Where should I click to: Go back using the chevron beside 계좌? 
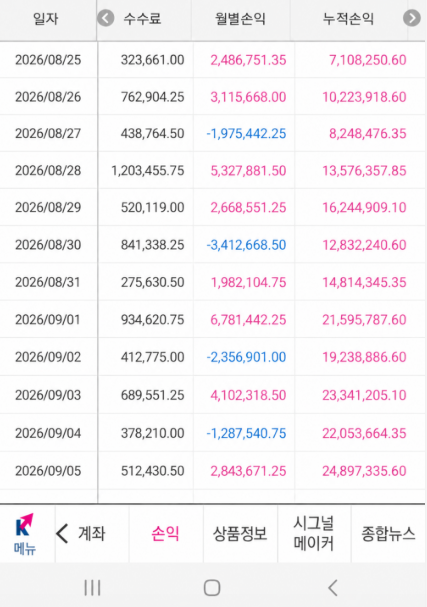pos(62,533)
